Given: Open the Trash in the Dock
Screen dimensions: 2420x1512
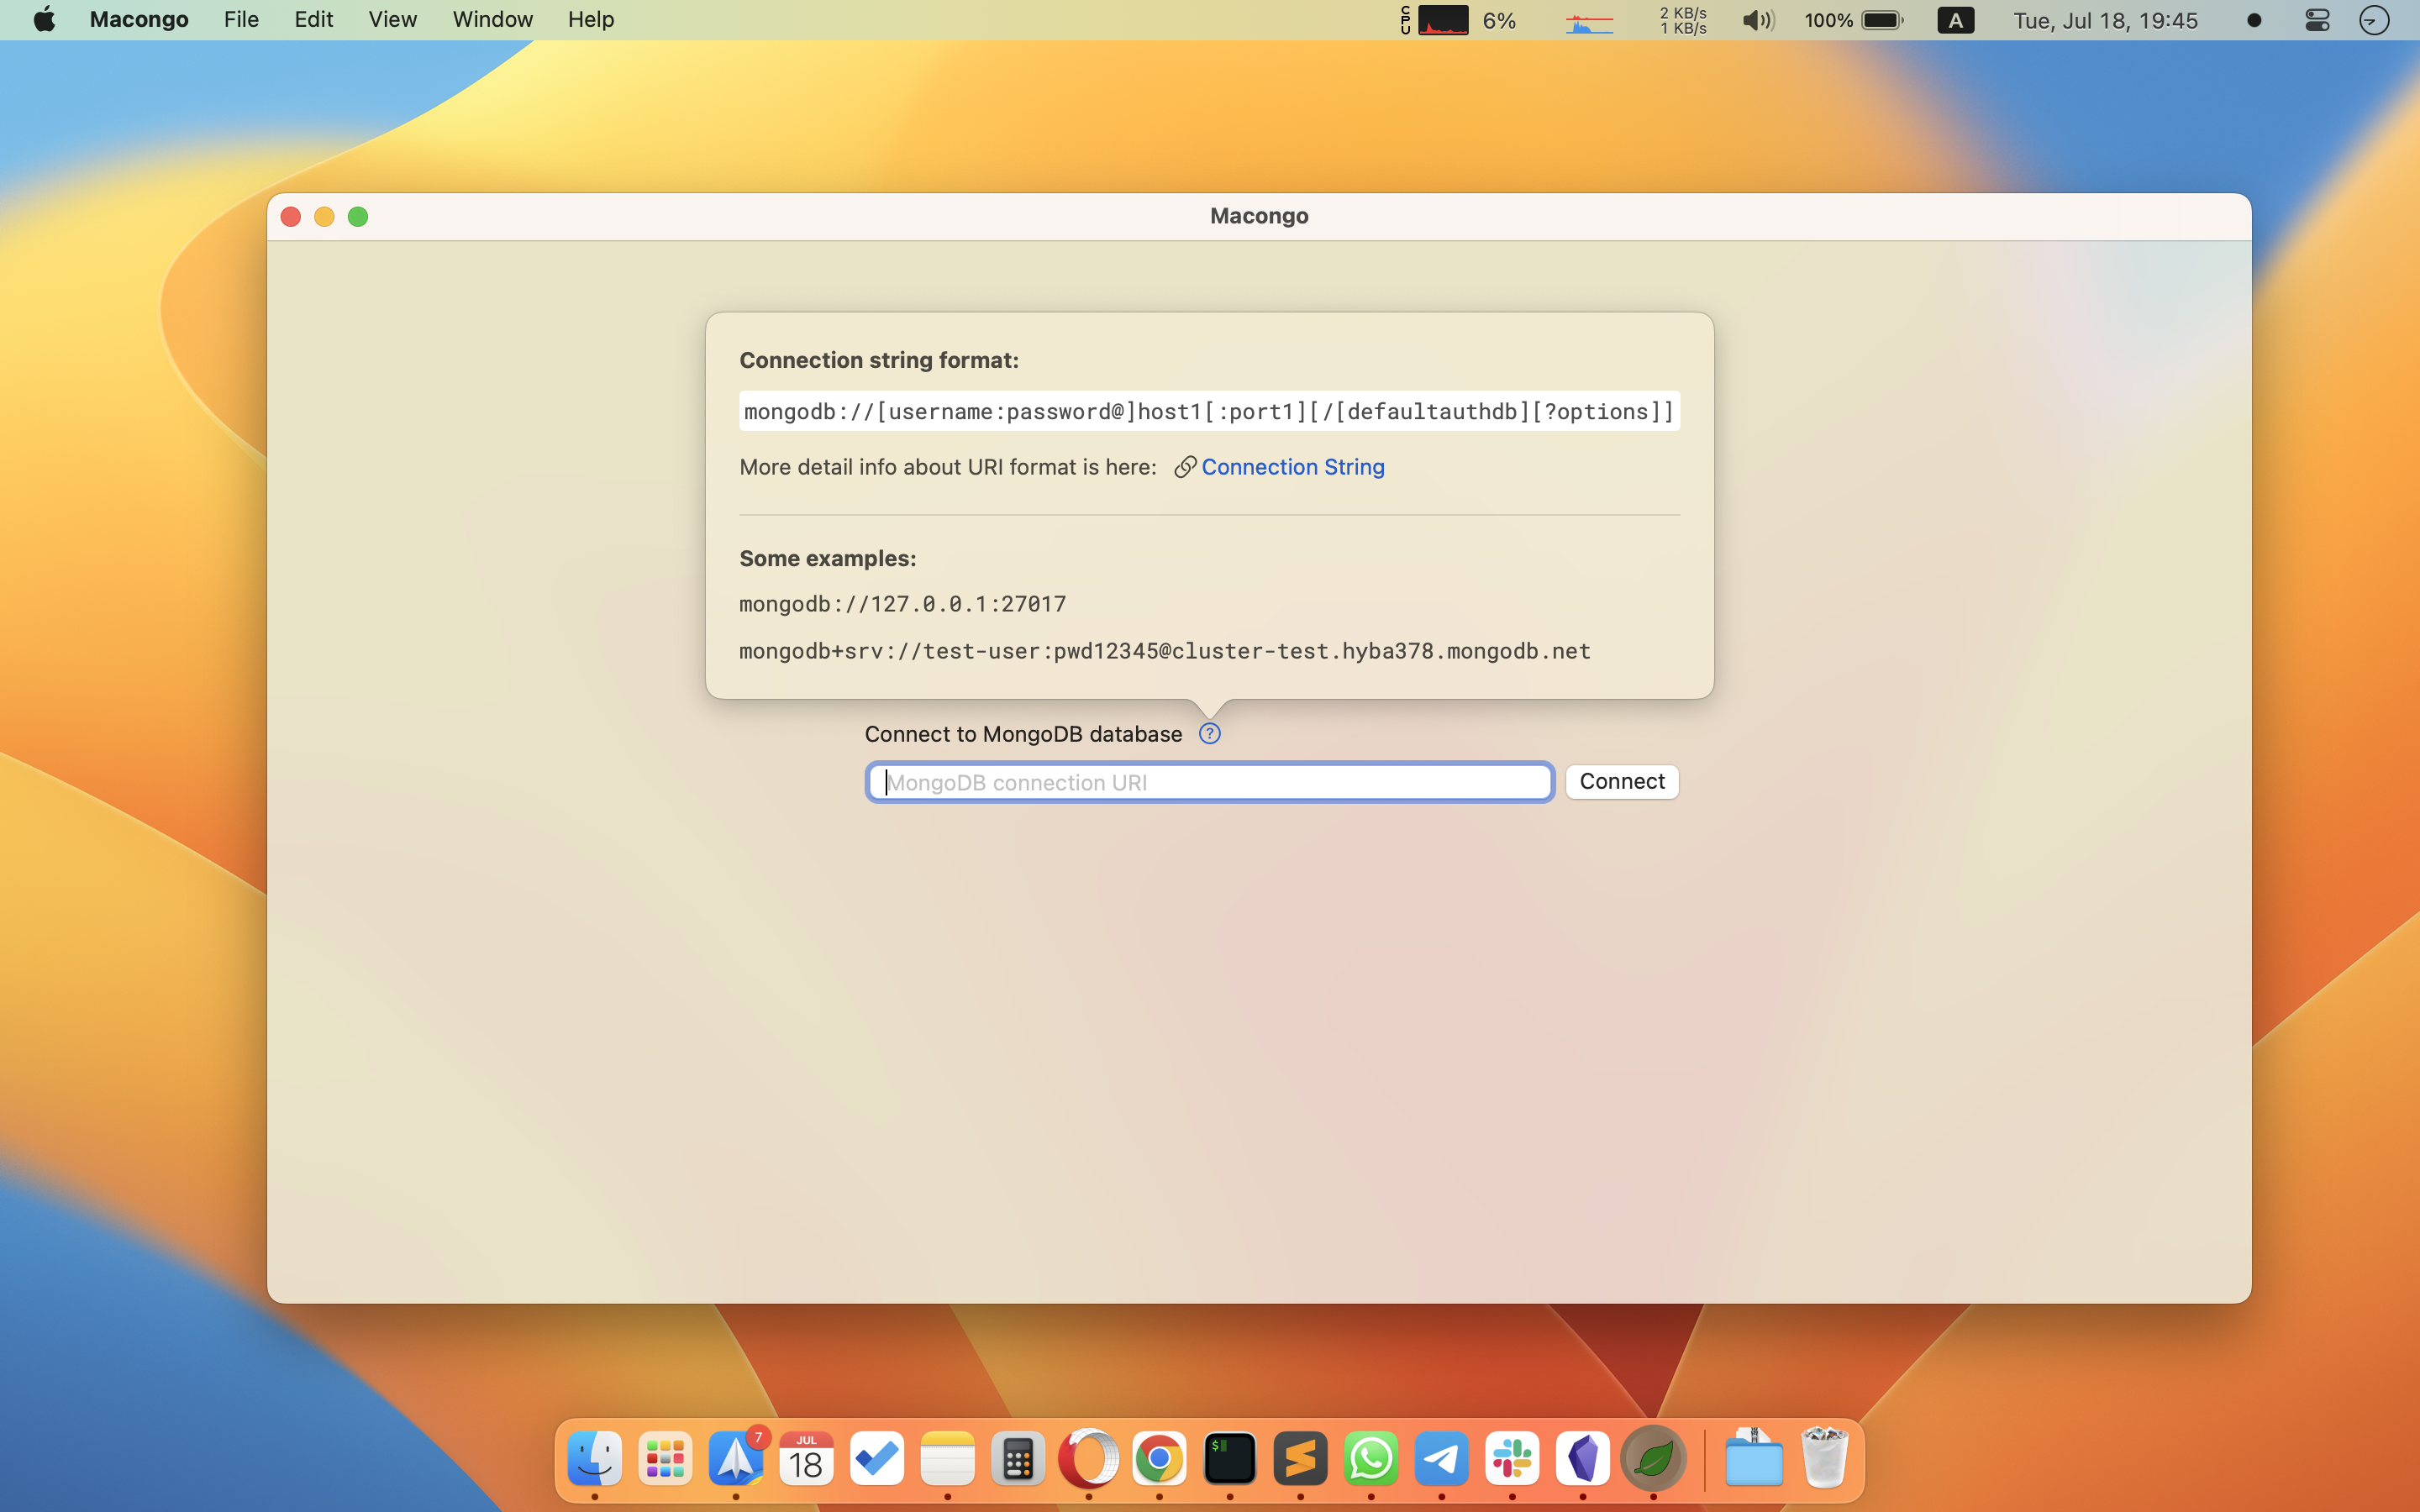Looking at the screenshot, I should click(1824, 1459).
